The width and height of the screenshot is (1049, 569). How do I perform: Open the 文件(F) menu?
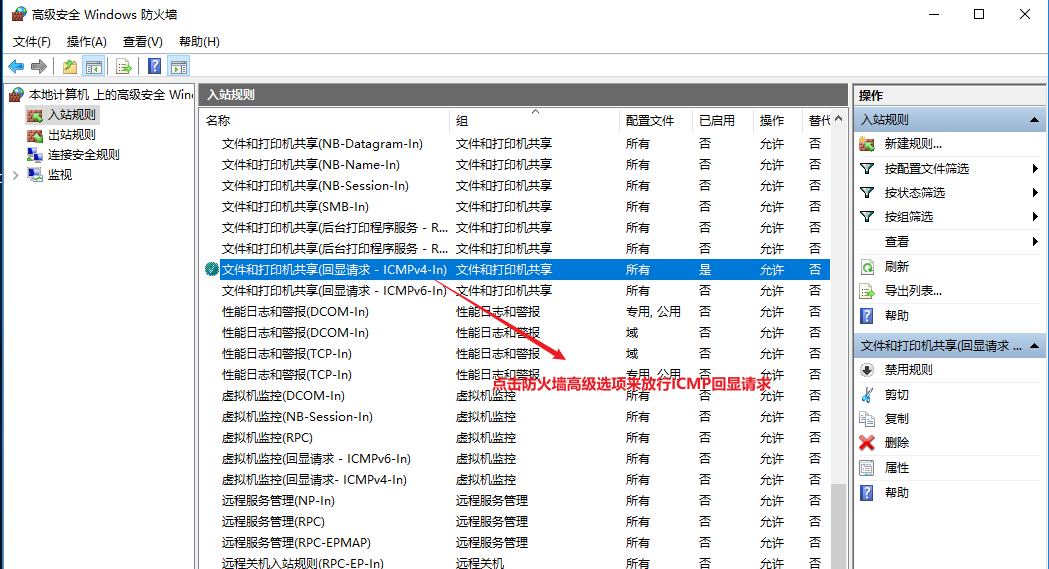pyautogui.click(x=31, y=41)
